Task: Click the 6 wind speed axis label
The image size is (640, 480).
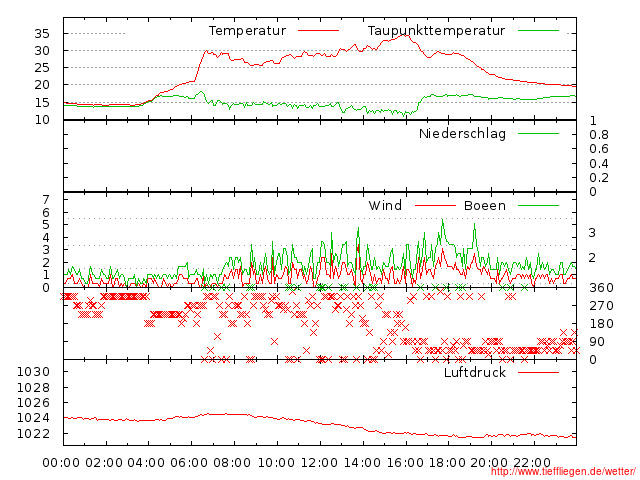Action: [x=46, y=212]
